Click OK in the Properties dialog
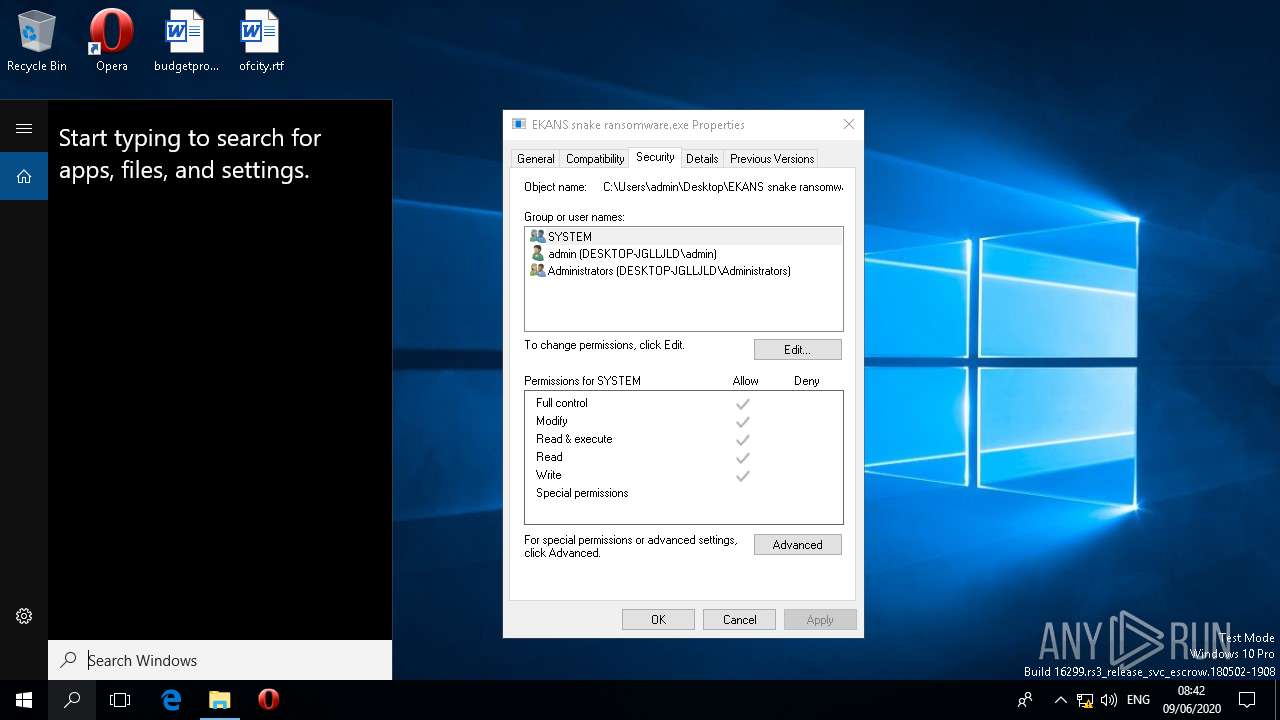Screen dimensions: 1280x720 coord(658,620)
